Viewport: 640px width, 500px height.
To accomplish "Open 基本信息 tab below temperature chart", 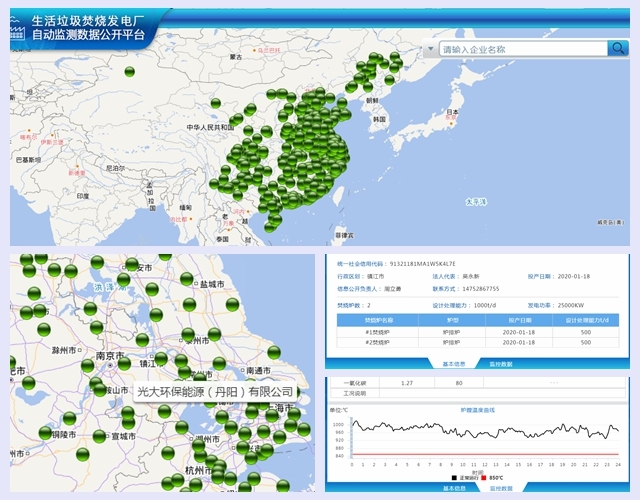I will click(453, 489).
